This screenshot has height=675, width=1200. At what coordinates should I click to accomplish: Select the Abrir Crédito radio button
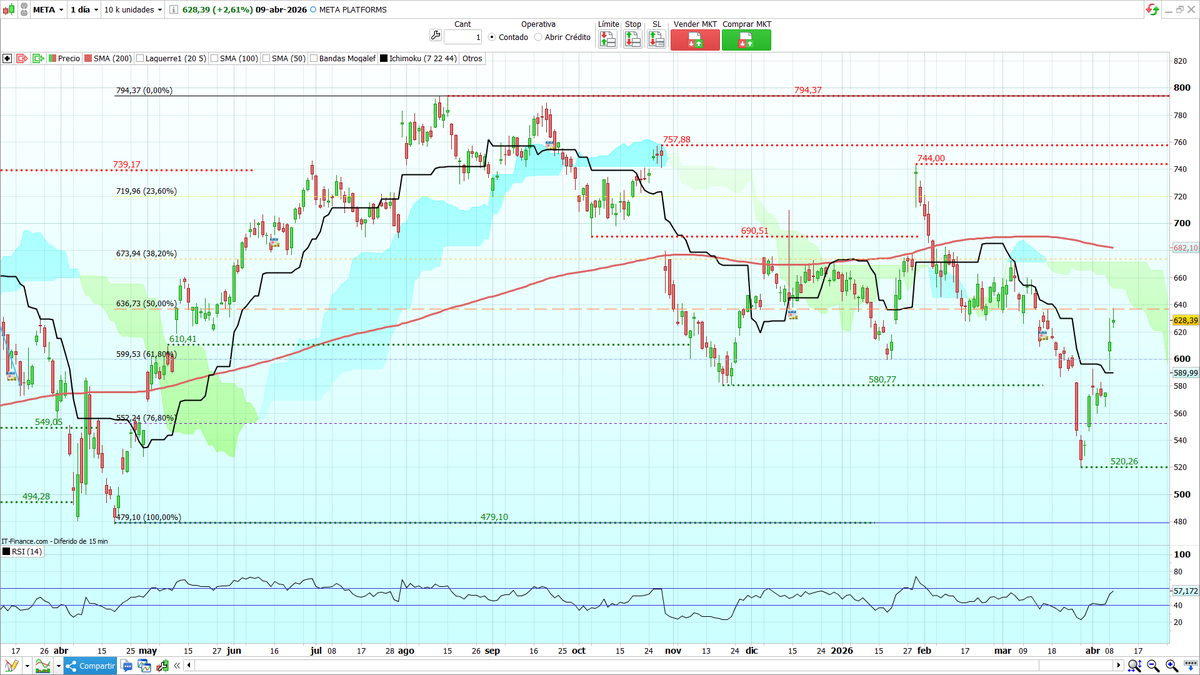538,37
